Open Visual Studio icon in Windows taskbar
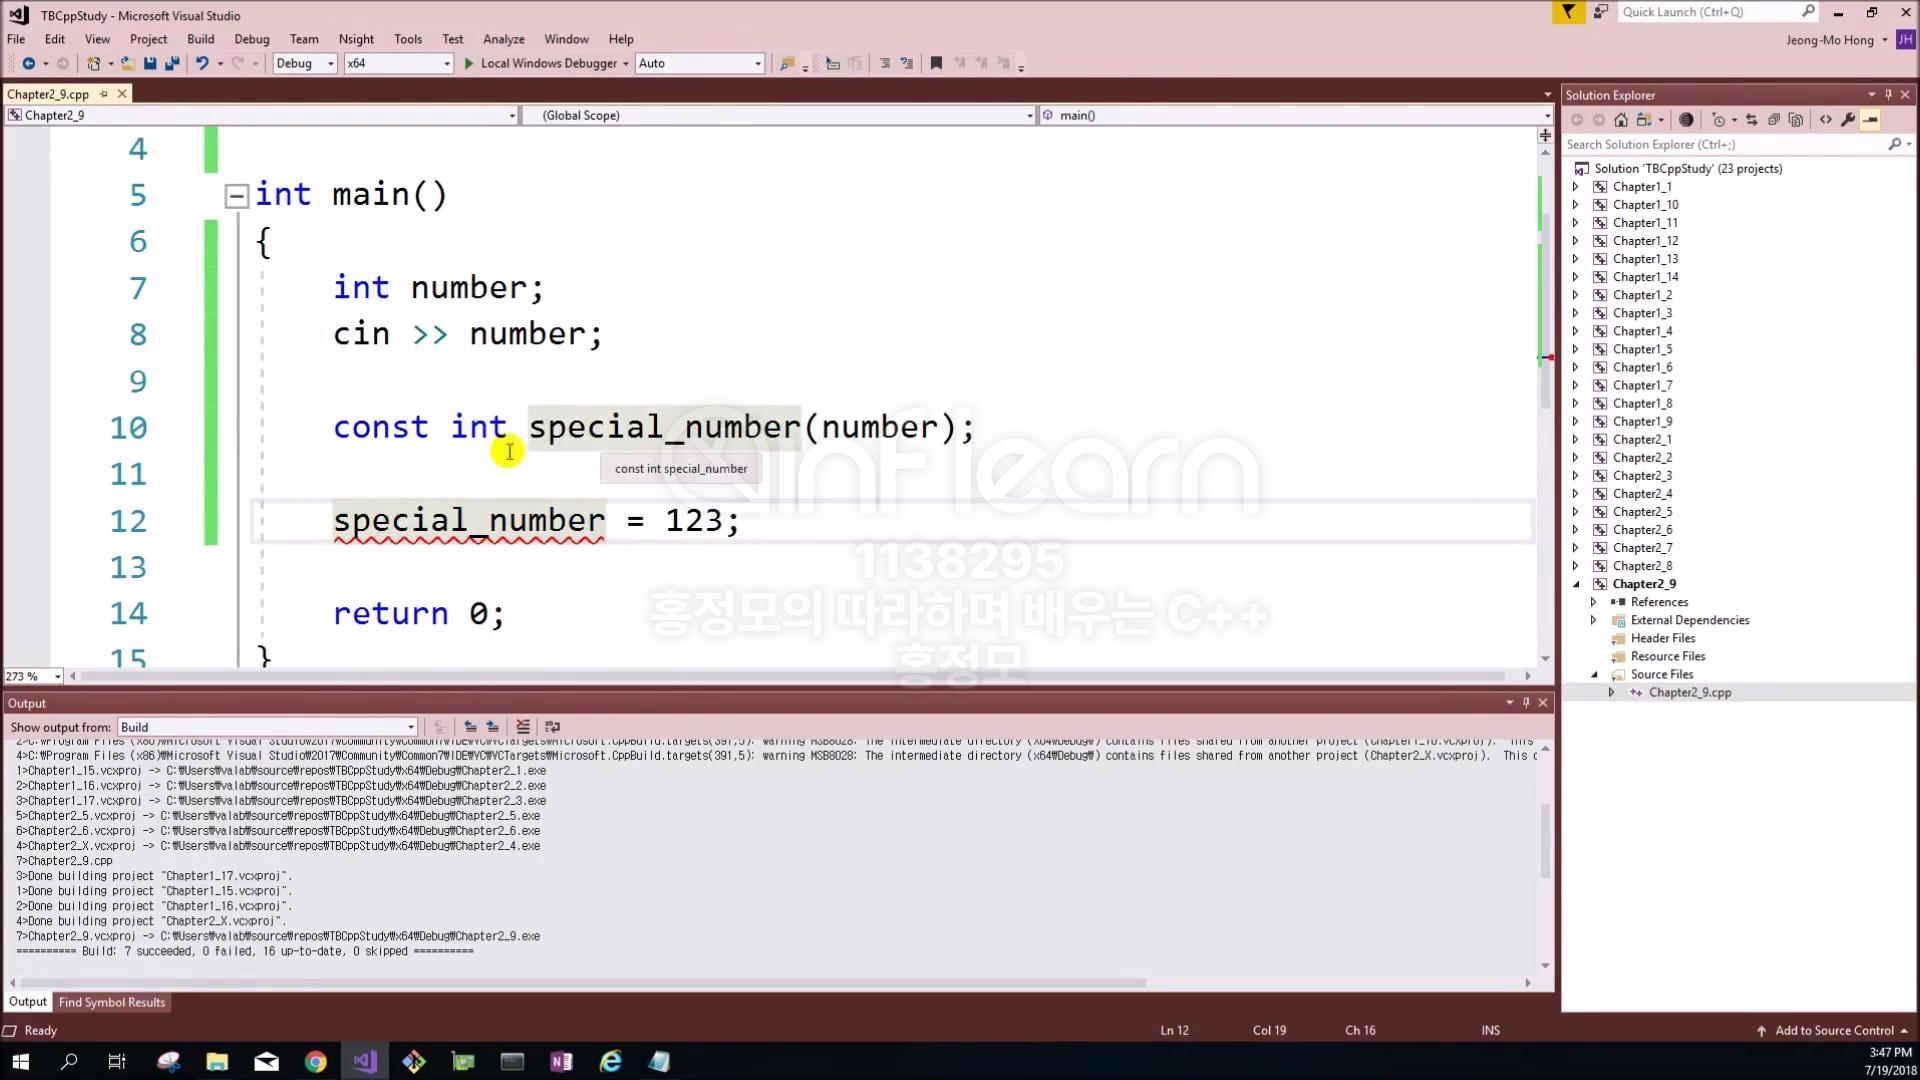Viewport: 1920px width, 1080px height. [365, 1061]
